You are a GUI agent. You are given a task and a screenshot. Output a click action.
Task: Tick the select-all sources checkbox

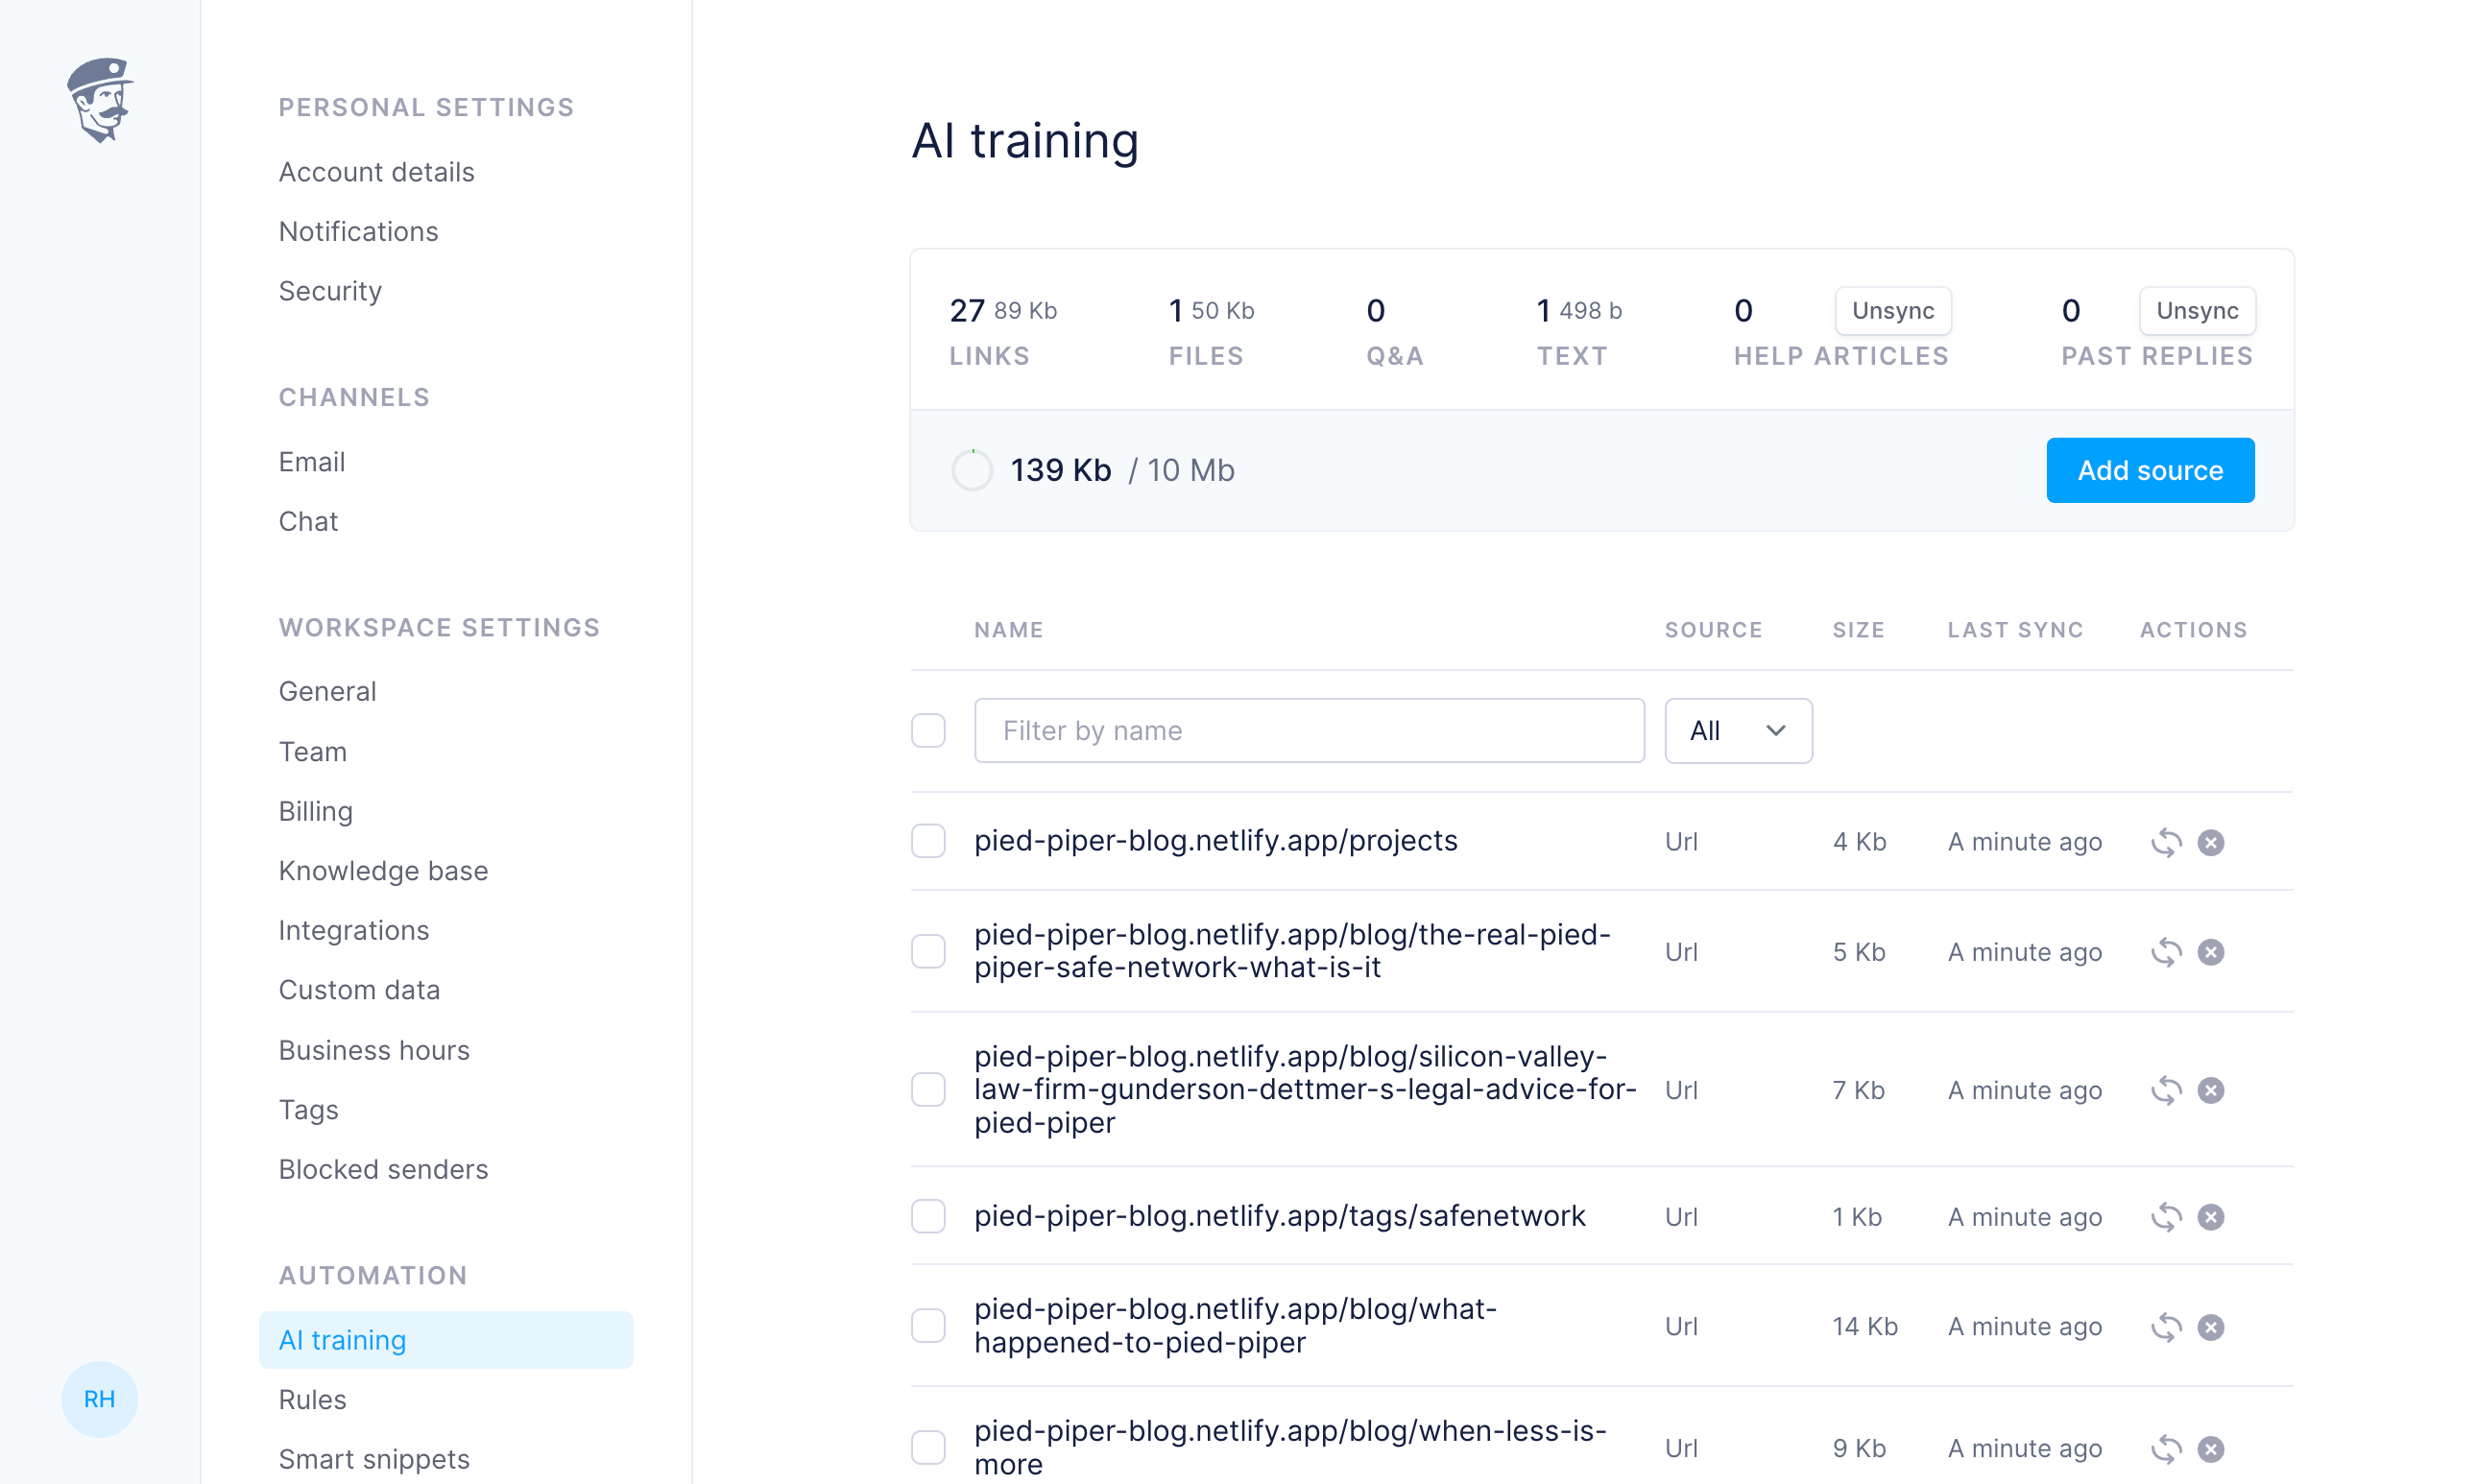point(928,731)
